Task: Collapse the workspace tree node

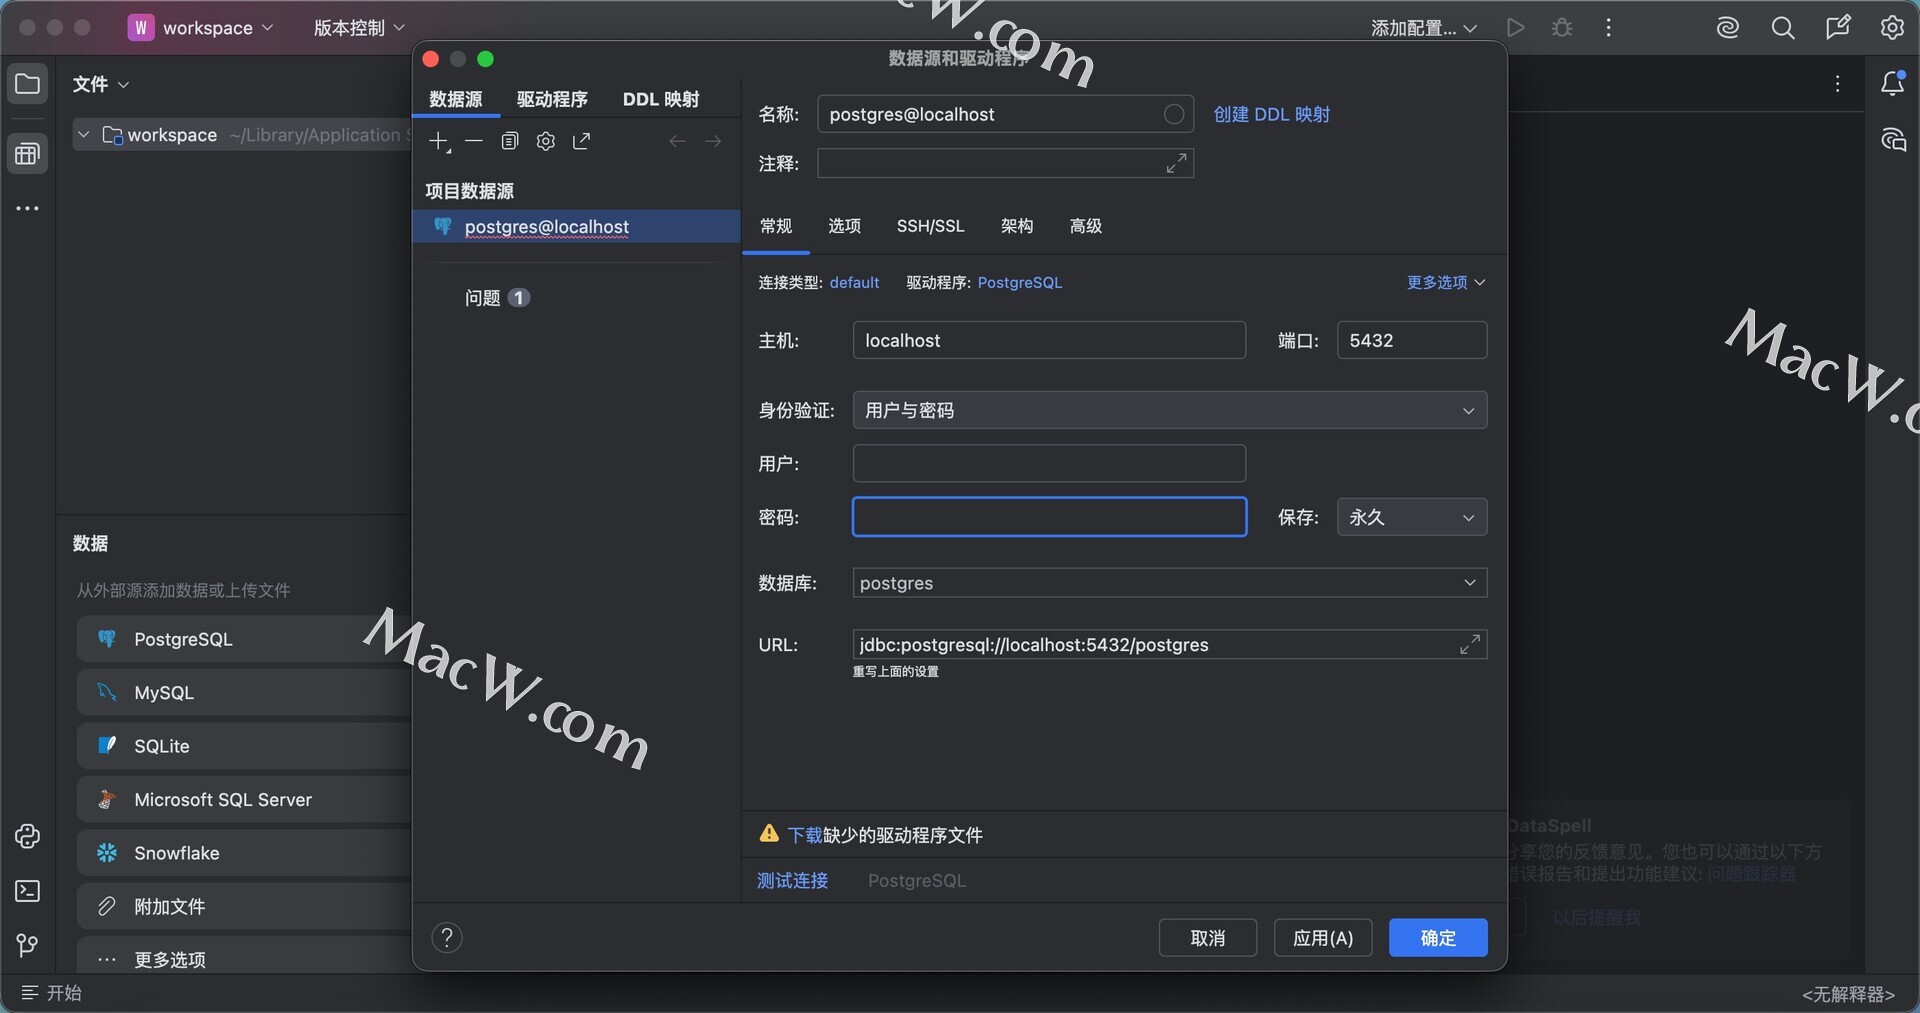Action: 84,135
